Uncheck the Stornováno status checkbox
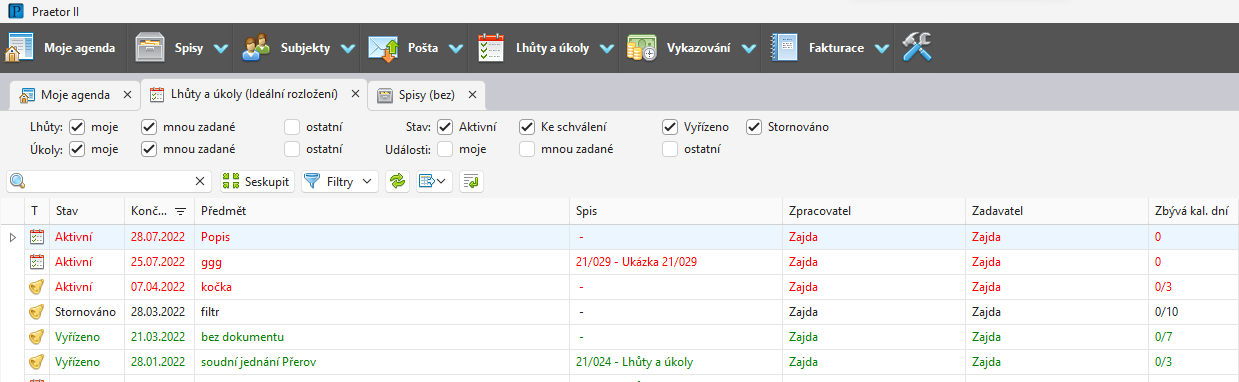Screen dimensions: 1239x382 [x=754, y=127]
